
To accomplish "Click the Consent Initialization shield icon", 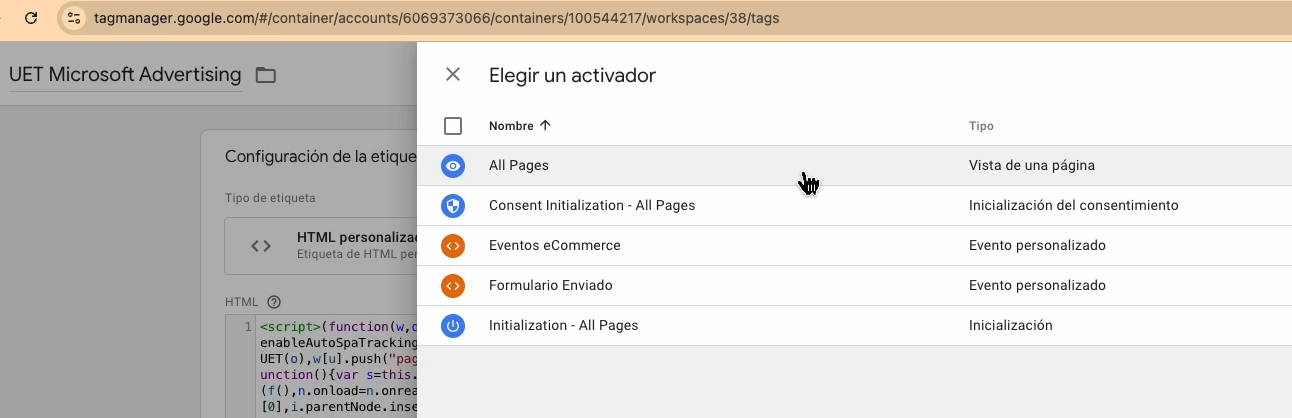I will point(453,206).
